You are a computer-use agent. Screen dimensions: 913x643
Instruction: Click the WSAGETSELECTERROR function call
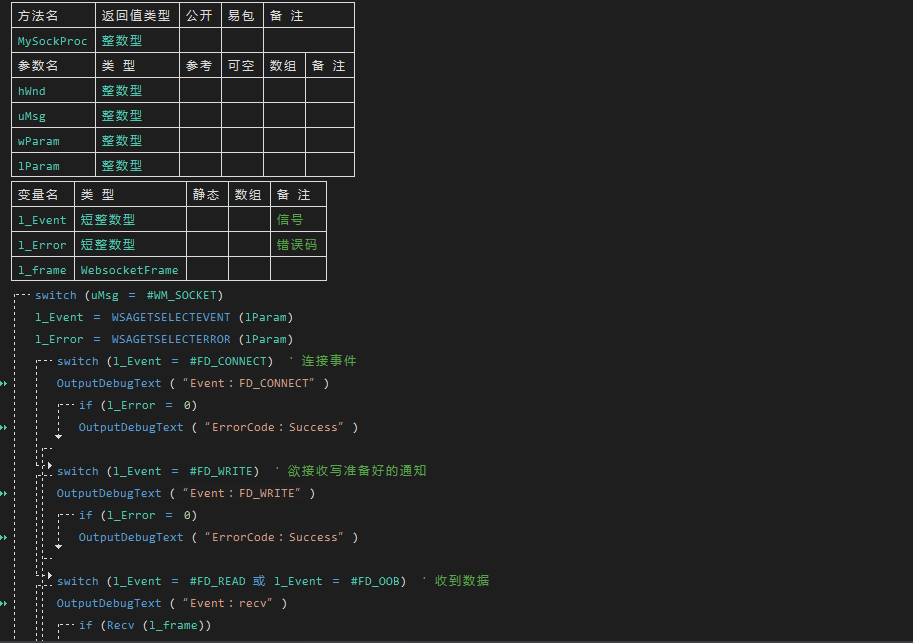[x=170, y=339]
